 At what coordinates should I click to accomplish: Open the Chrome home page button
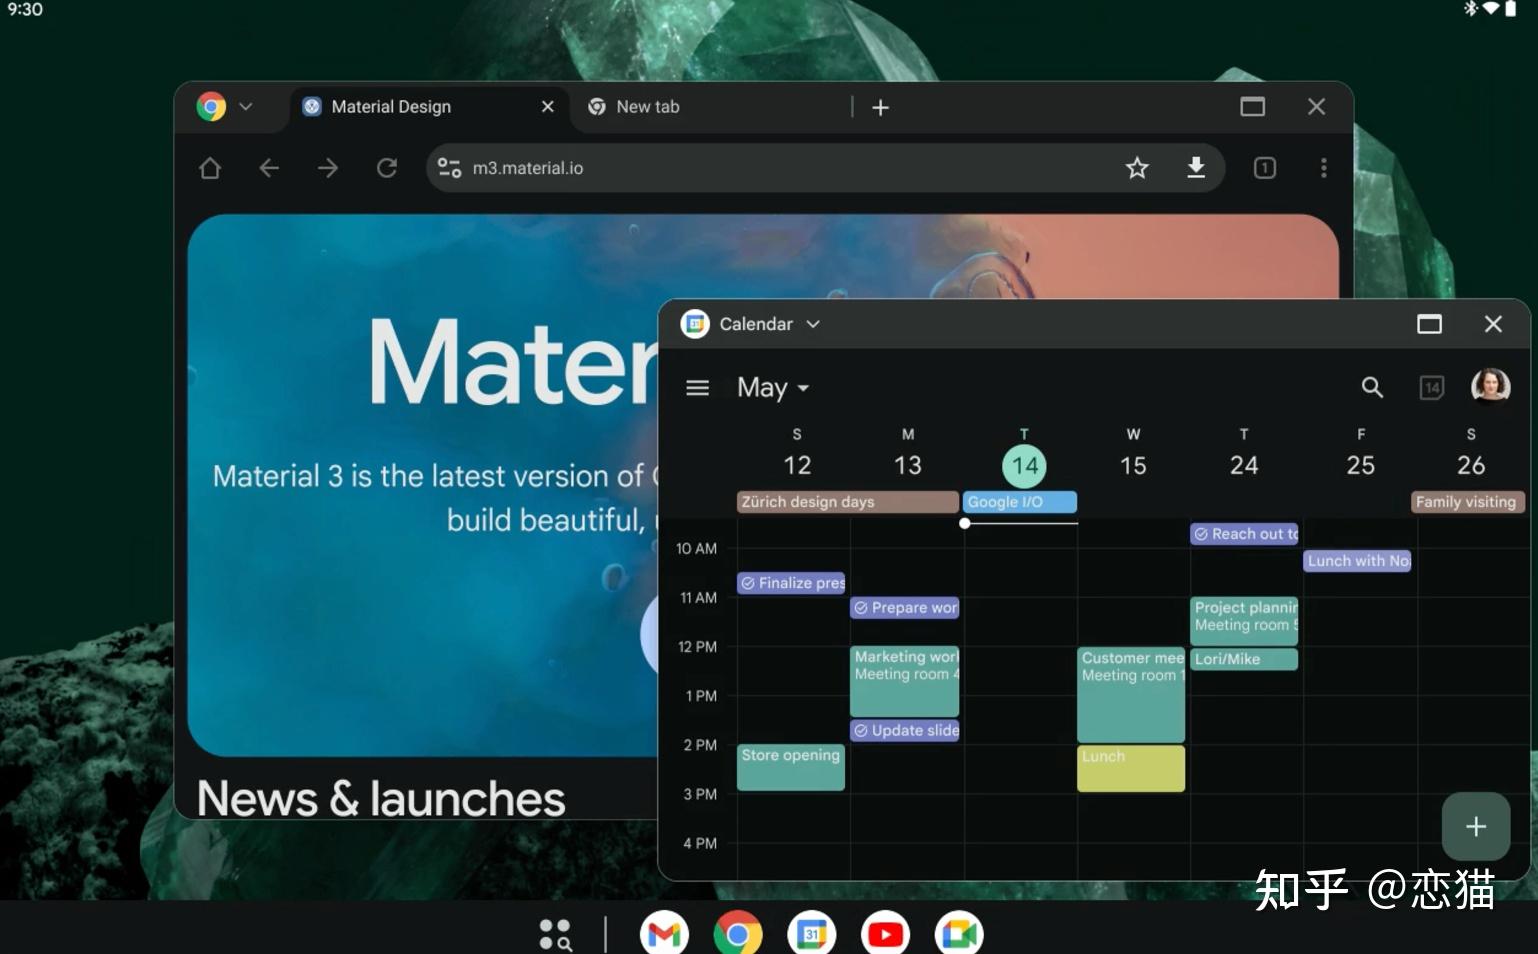pyautogui.click(x=210, y=168)
